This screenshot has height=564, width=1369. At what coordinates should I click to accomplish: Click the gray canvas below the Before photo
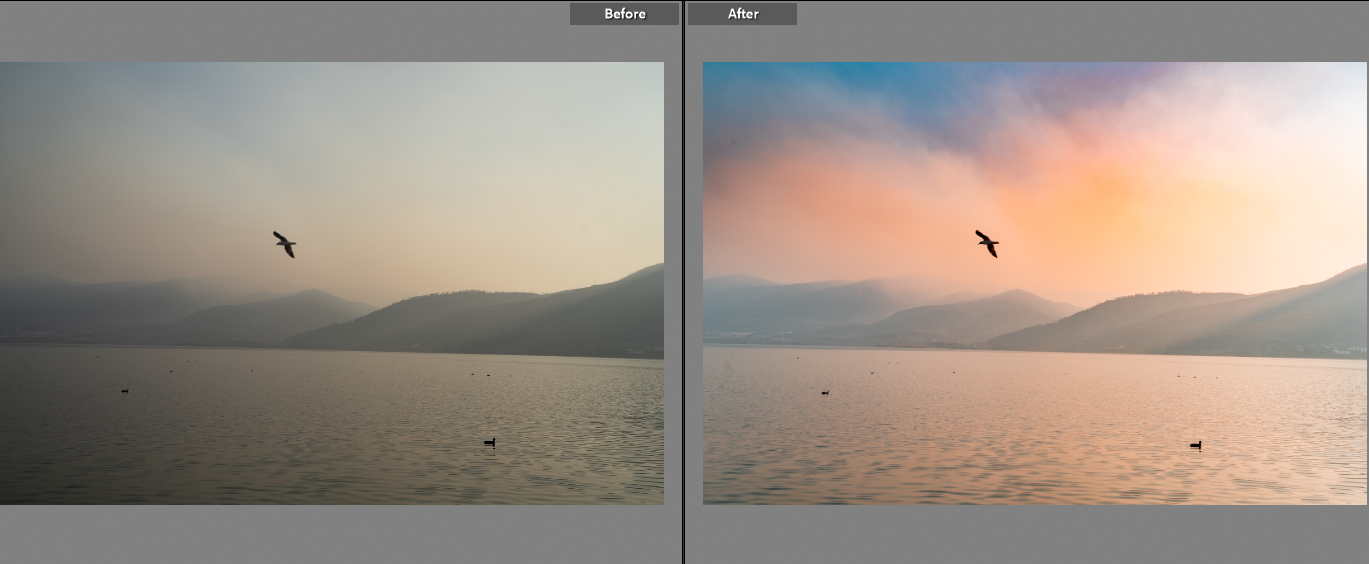(330, 535)
